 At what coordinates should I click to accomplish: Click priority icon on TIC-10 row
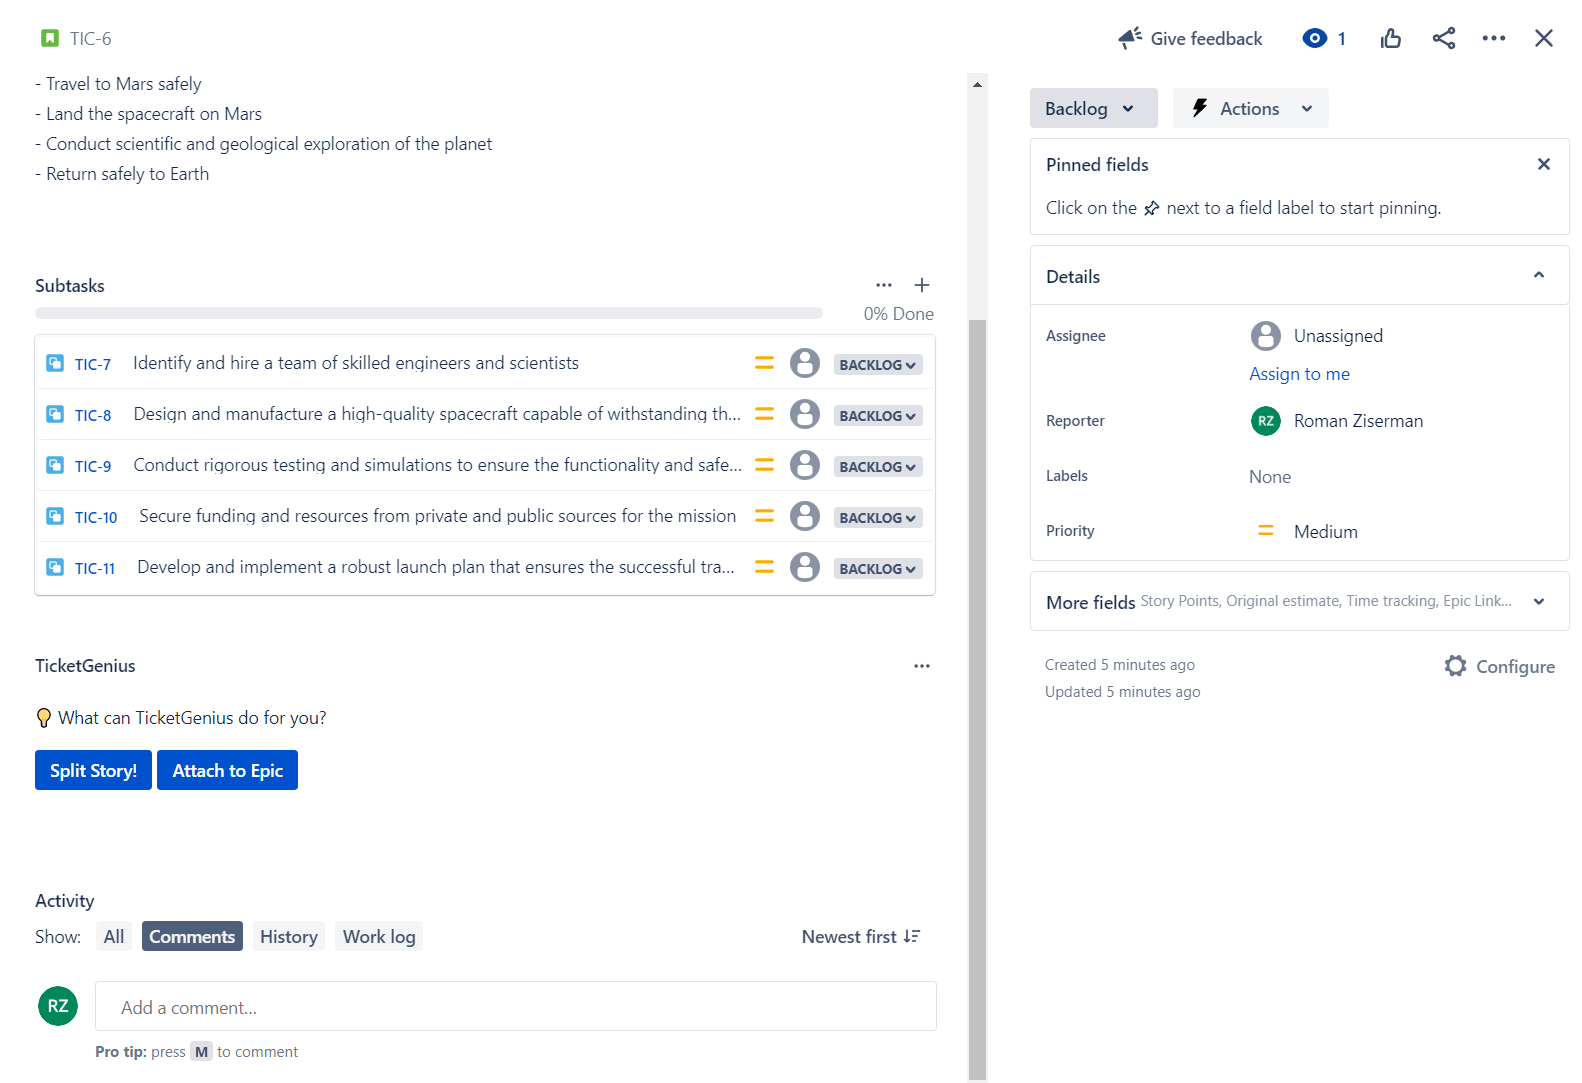[x=764, y=516]
